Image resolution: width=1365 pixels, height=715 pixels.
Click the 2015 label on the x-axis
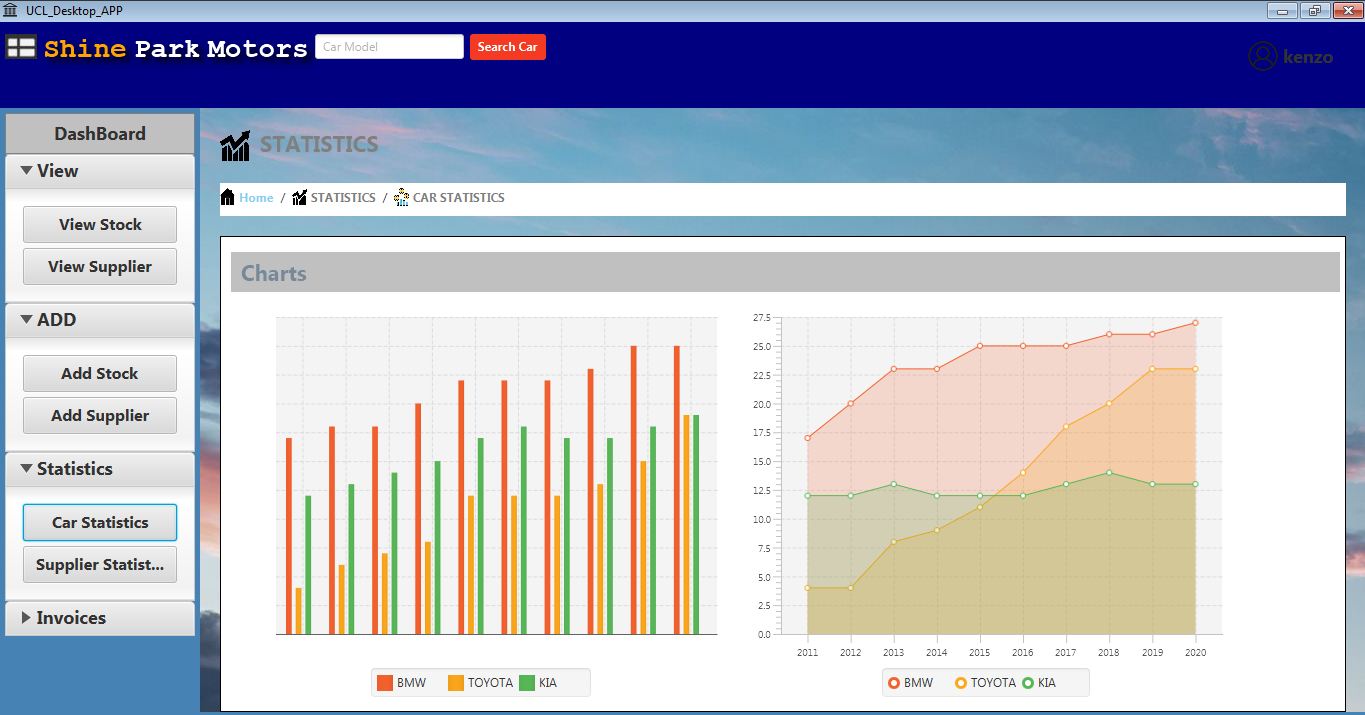coord(980,653)
